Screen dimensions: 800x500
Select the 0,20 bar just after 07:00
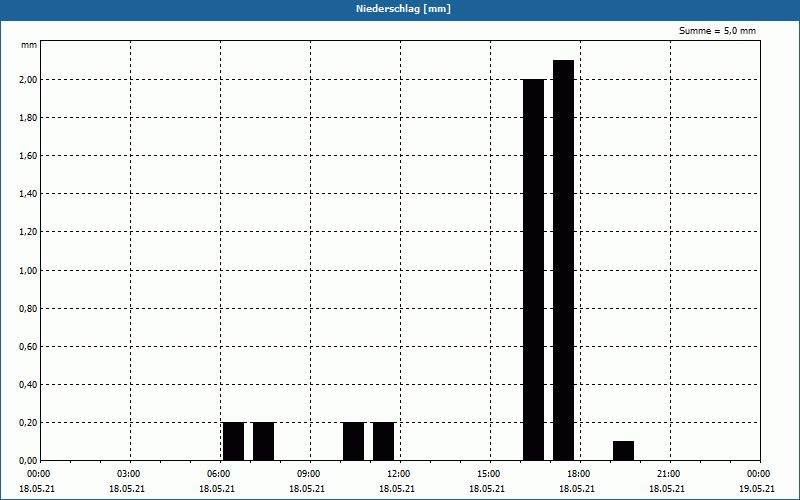tap(264, 441)
